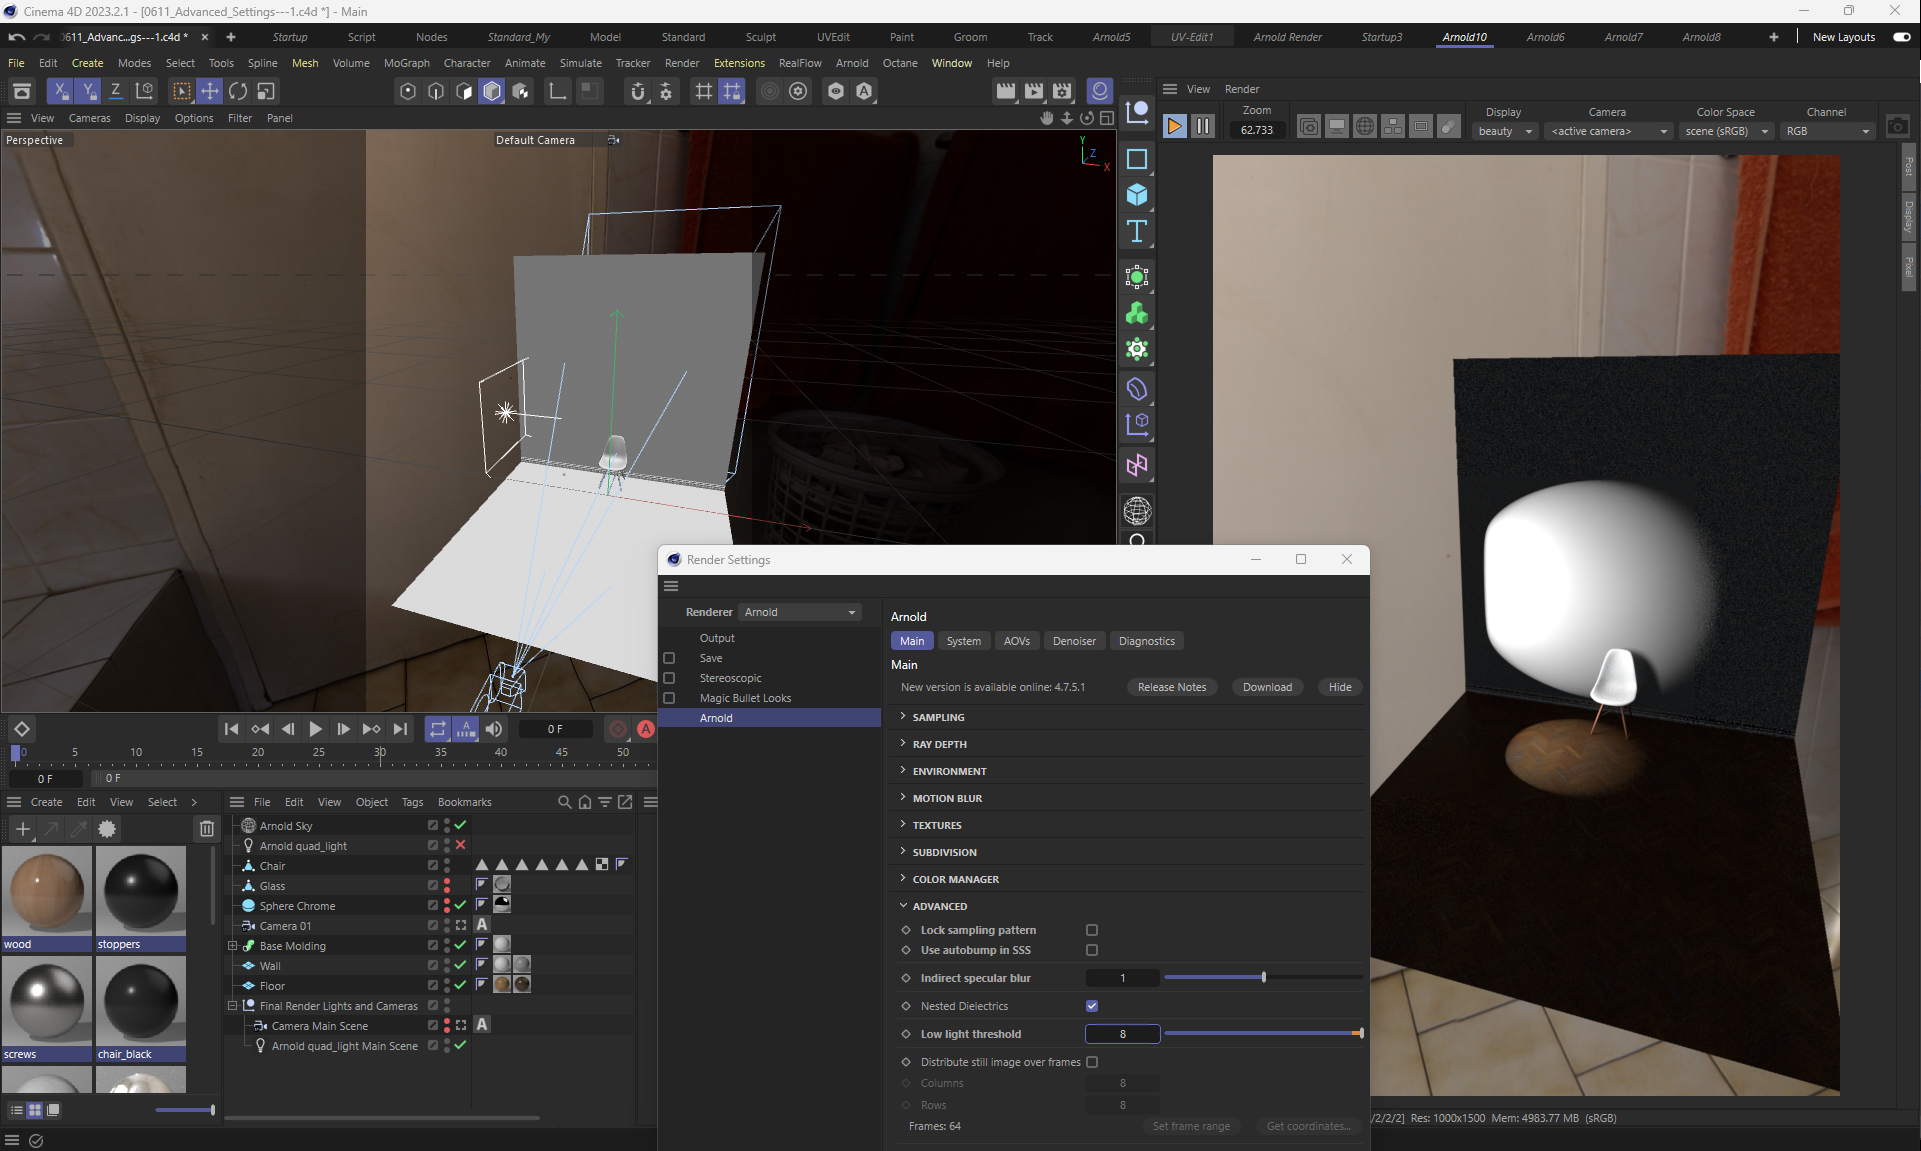Image resolution: width=1921 pixels, height=1151 pixels.
Task: Open the Renderer Arnold dropdown
Action: [x=800, y=612]
